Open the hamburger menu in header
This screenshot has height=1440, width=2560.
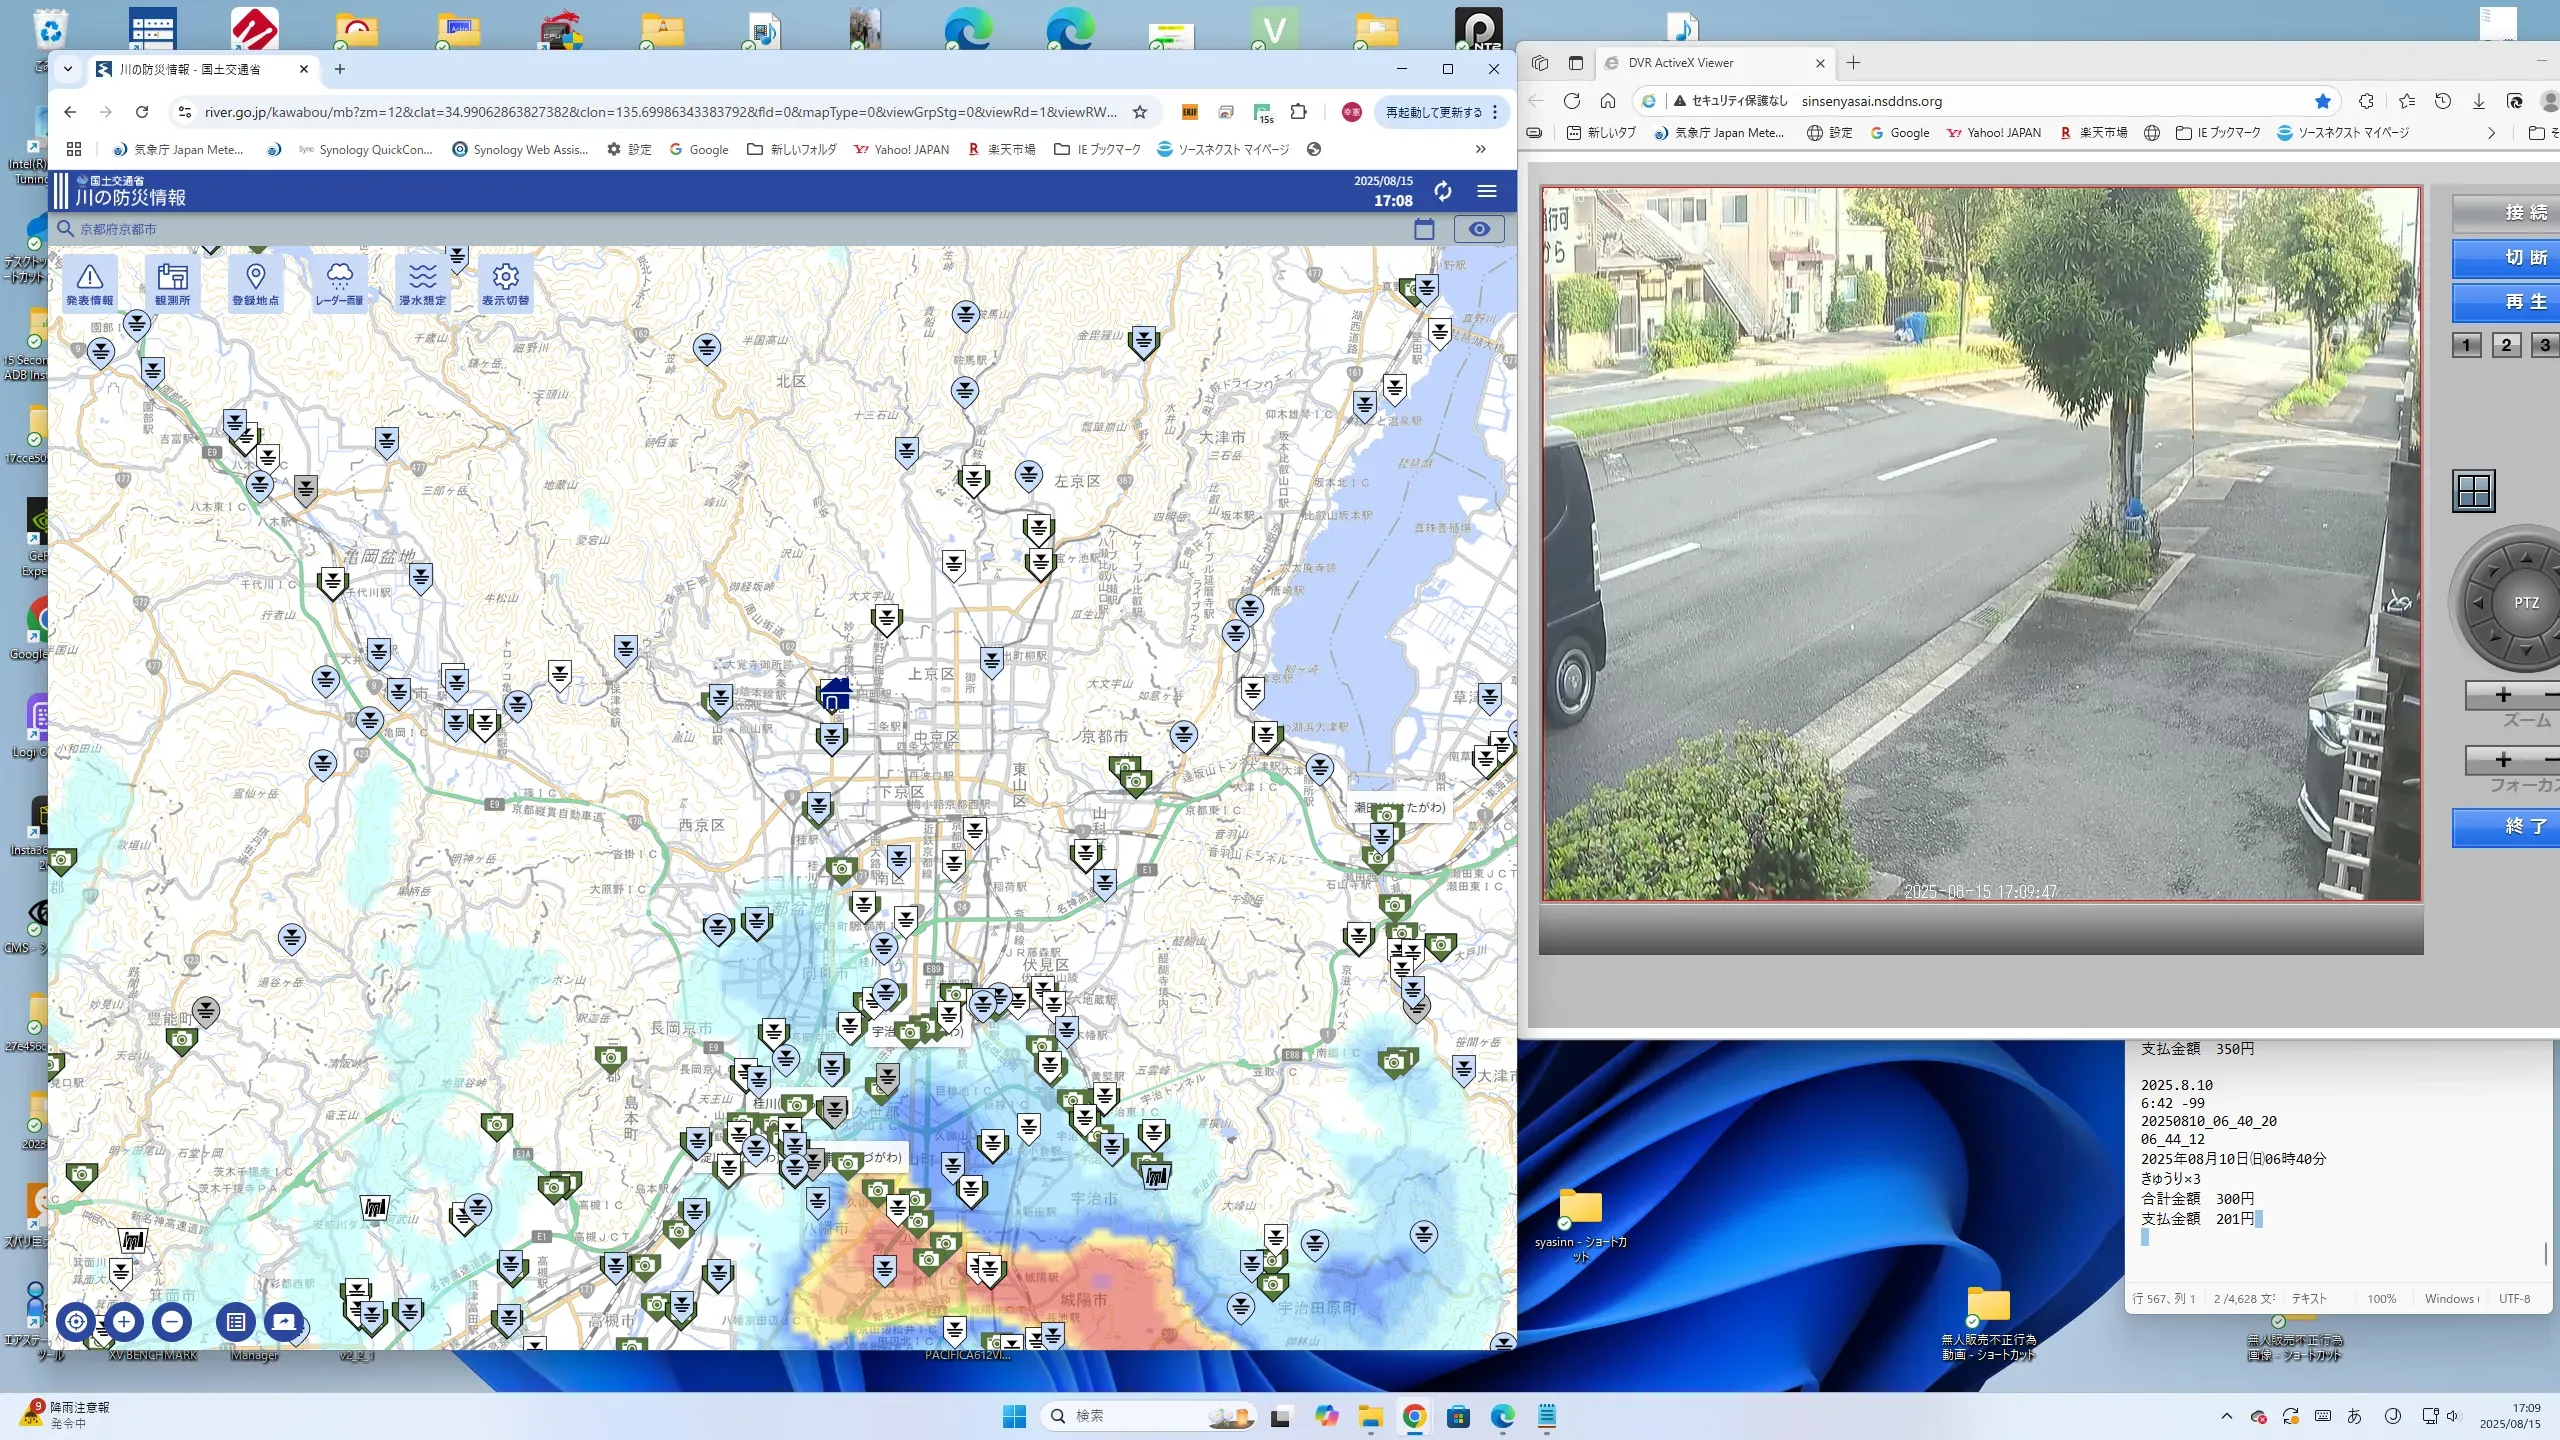coord(1487,191)
